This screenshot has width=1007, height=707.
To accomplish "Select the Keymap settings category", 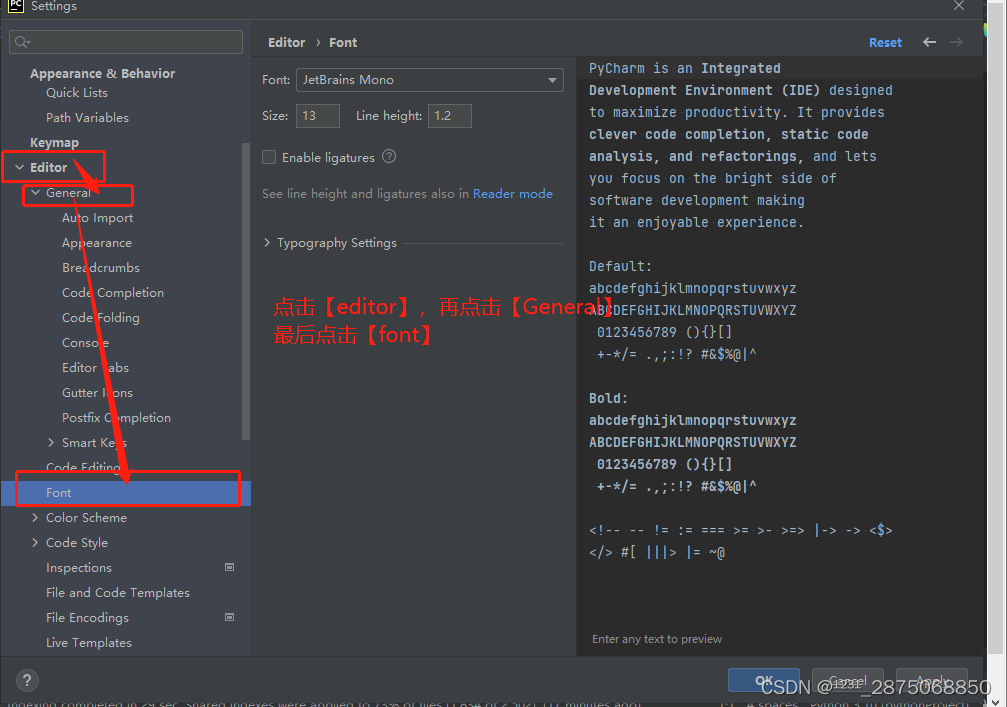I will point(55,143).
